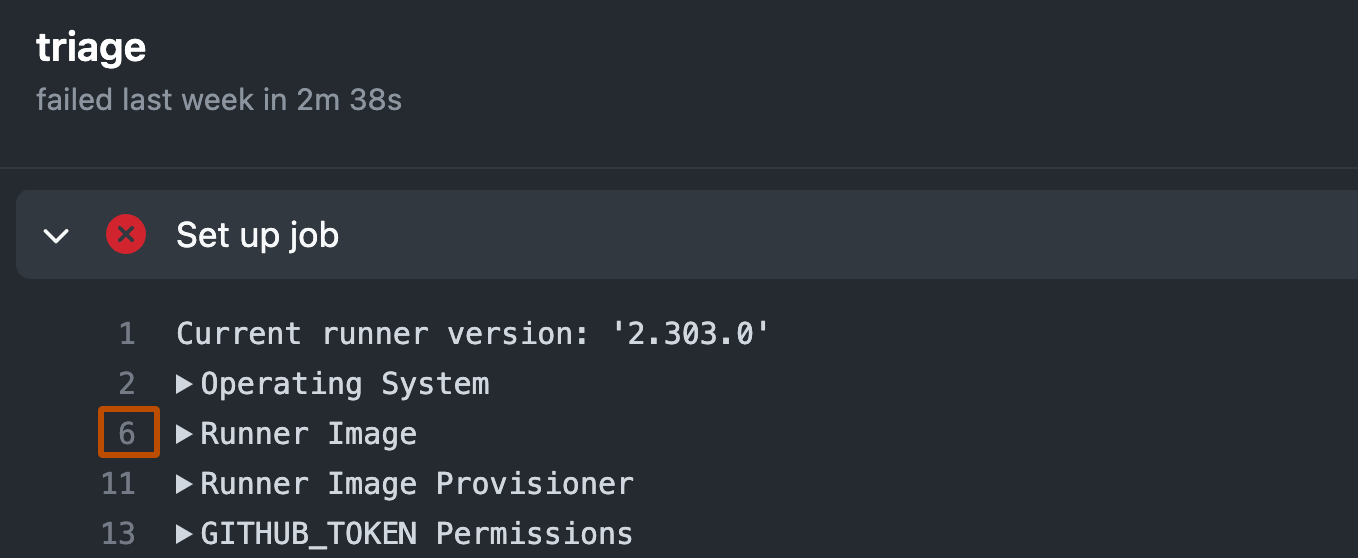1358x558 pixels.
Task: Click the Runner Image group label
Action: pyautogui.click(x=309, y=434)
